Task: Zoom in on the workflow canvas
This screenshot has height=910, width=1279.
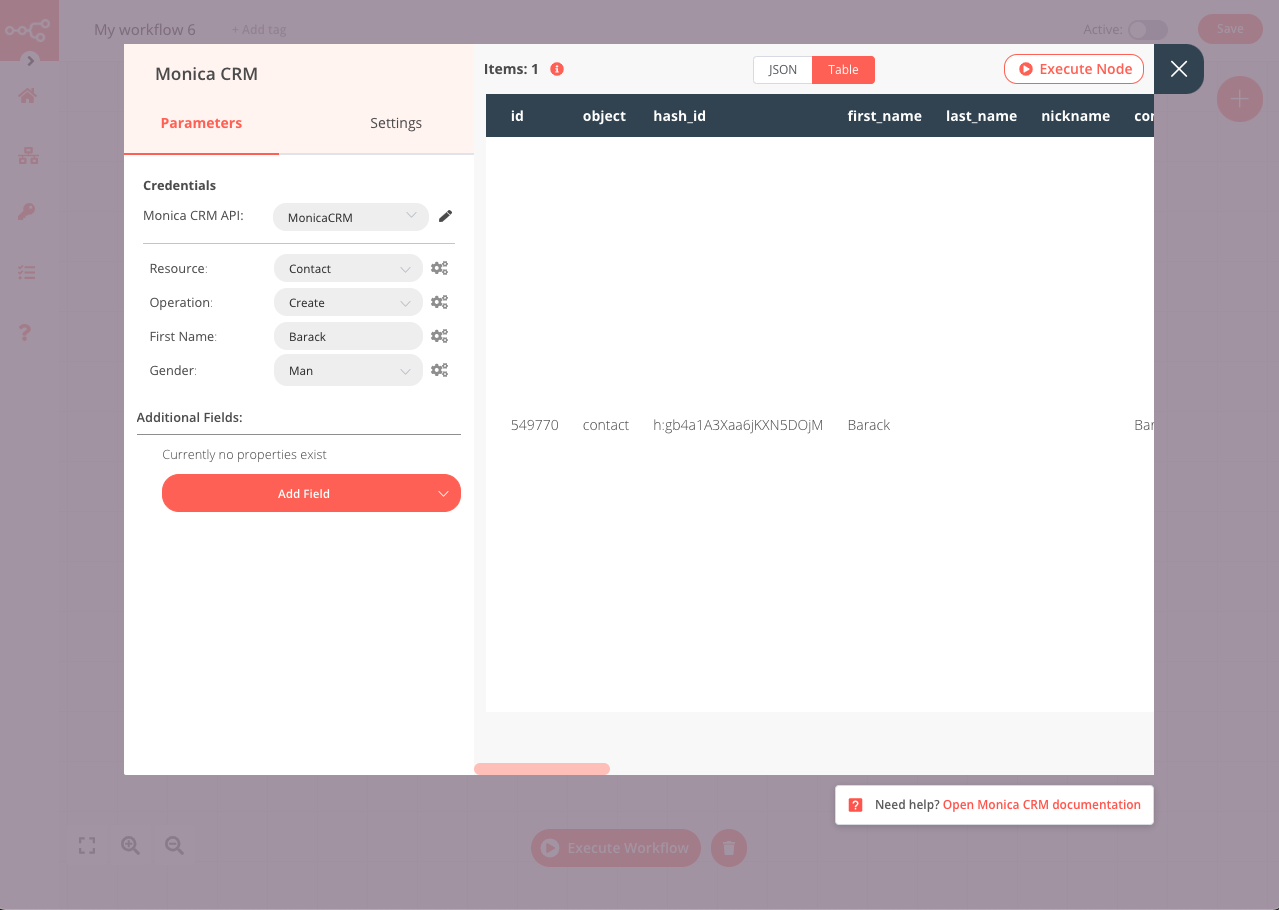Action: (x=130, y=845)
